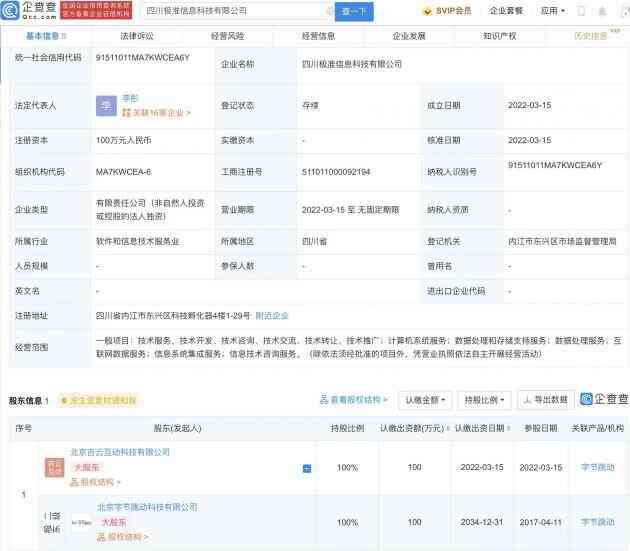
Task: Open 字节跳动 link in the 北京吉云互动 row
Action: (x=597, y=467)
